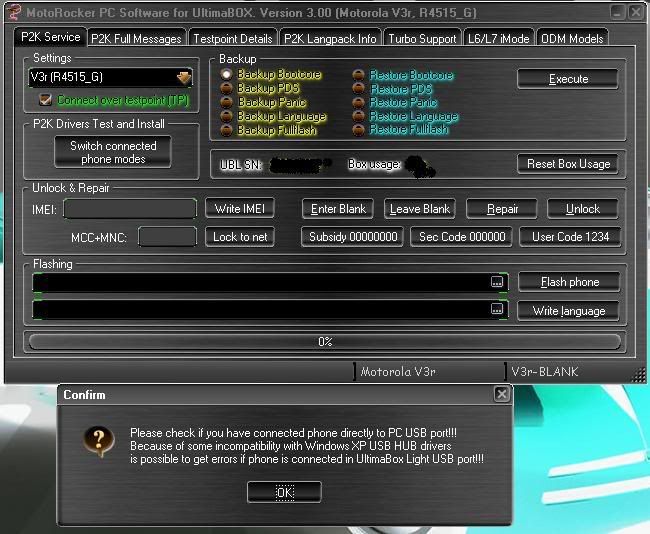Image resolution: width=650 pixels, height=534 pixels.
Task: Click the Lock to net button
Action: [240, 237]
